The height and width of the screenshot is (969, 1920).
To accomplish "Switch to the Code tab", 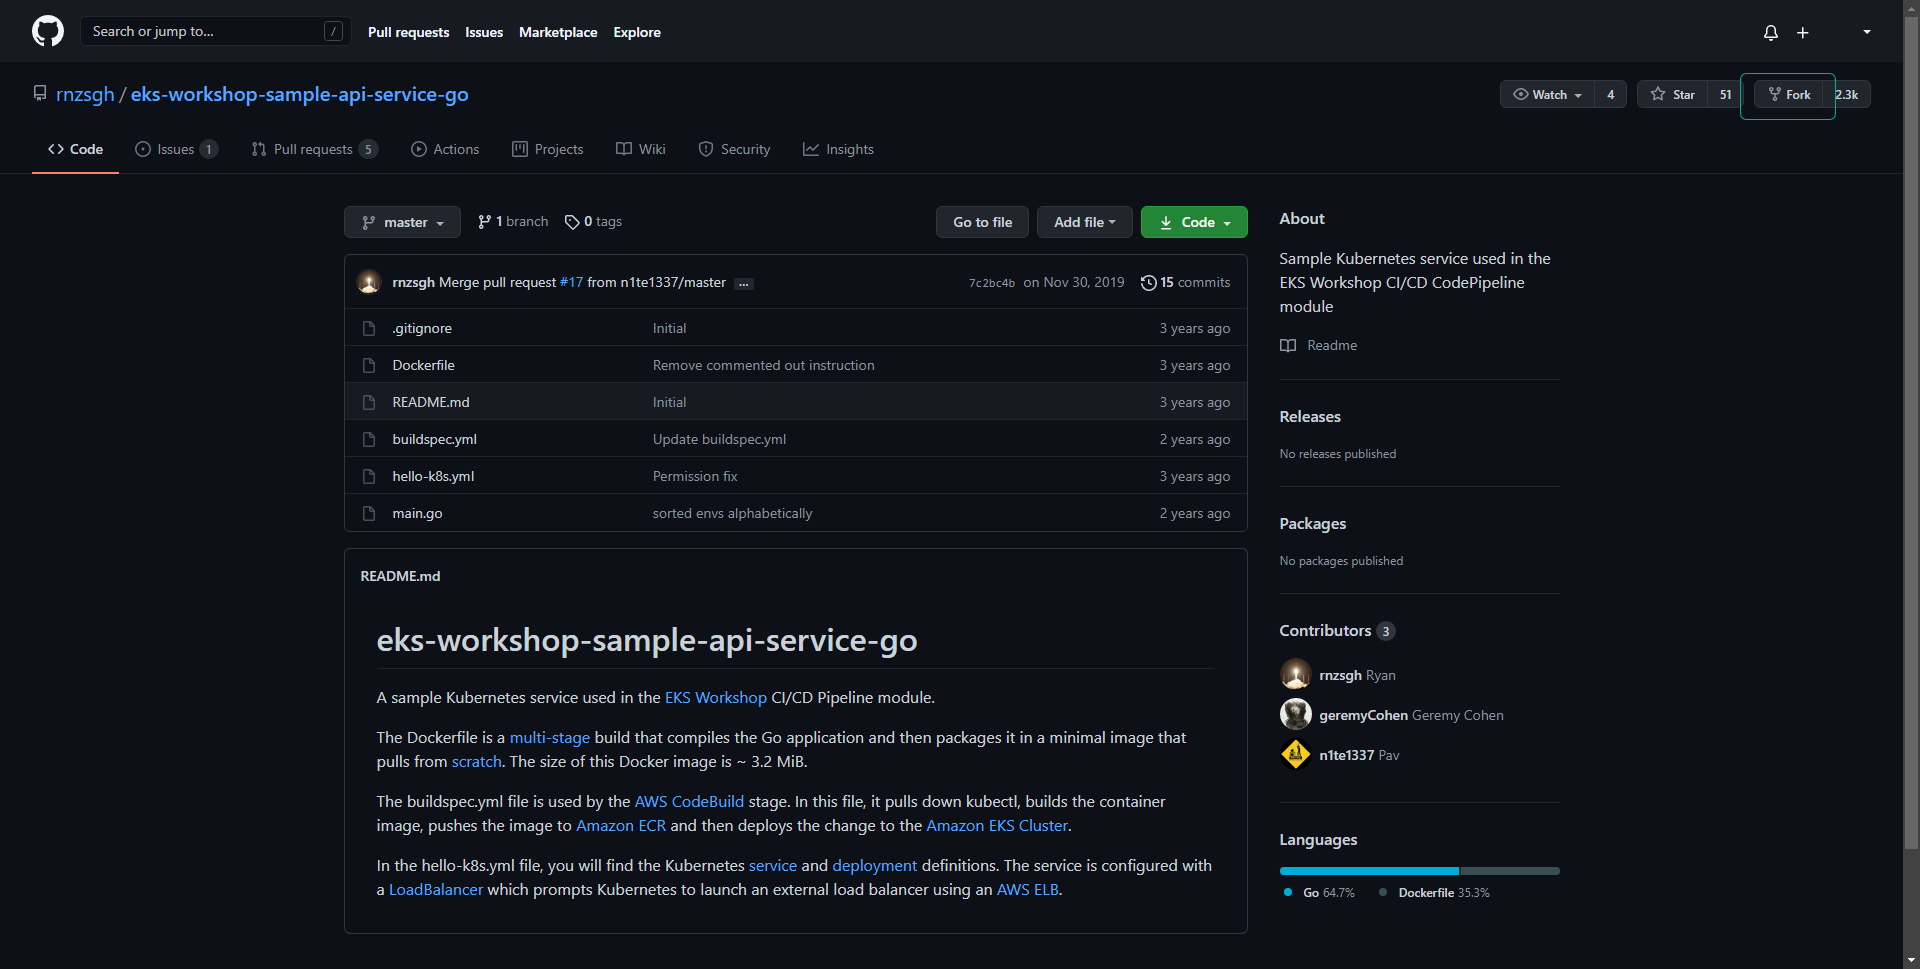I will [75, 149].
